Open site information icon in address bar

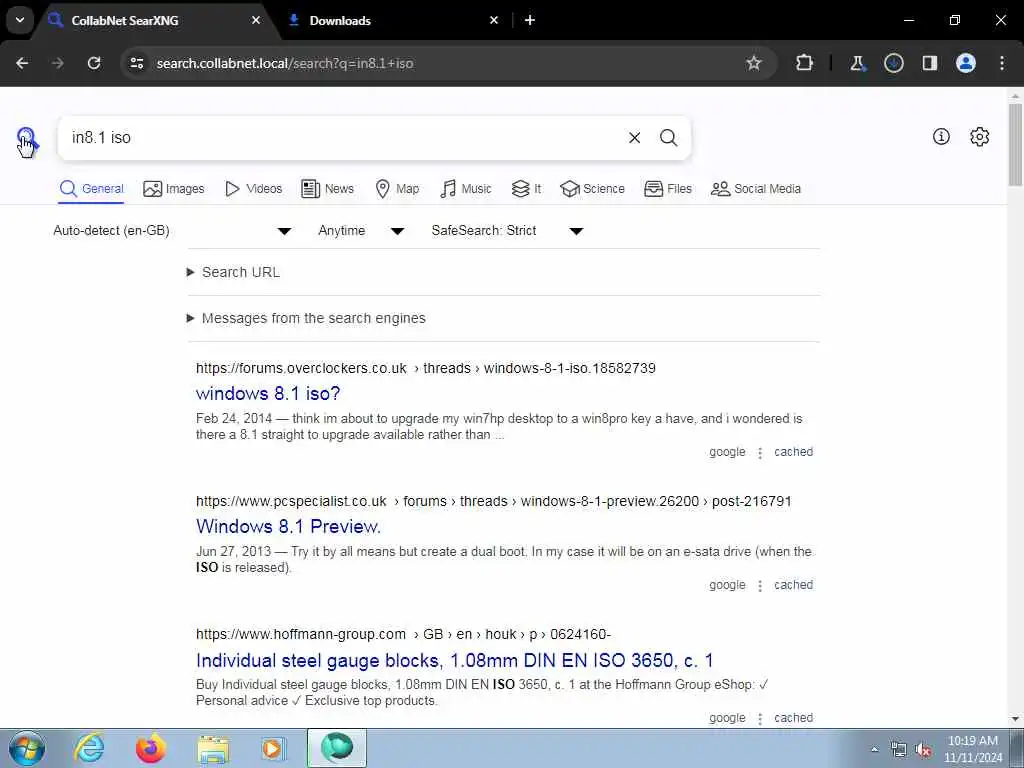click(136, 63)
